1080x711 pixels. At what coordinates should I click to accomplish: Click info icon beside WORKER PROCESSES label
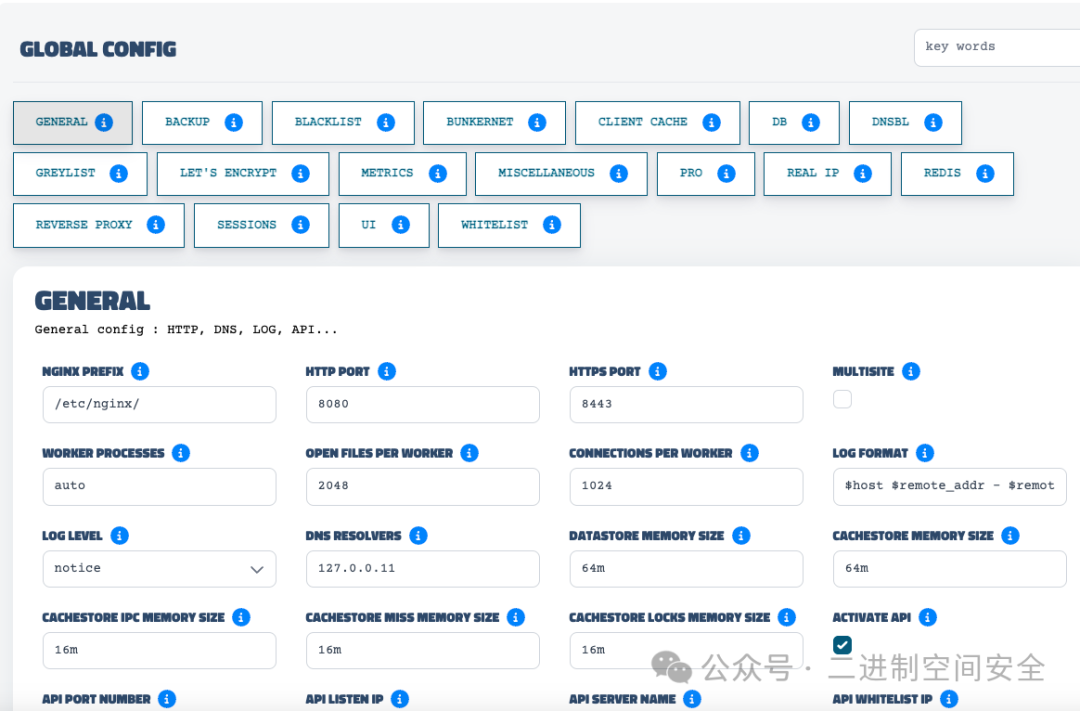[x=181, y=453]
